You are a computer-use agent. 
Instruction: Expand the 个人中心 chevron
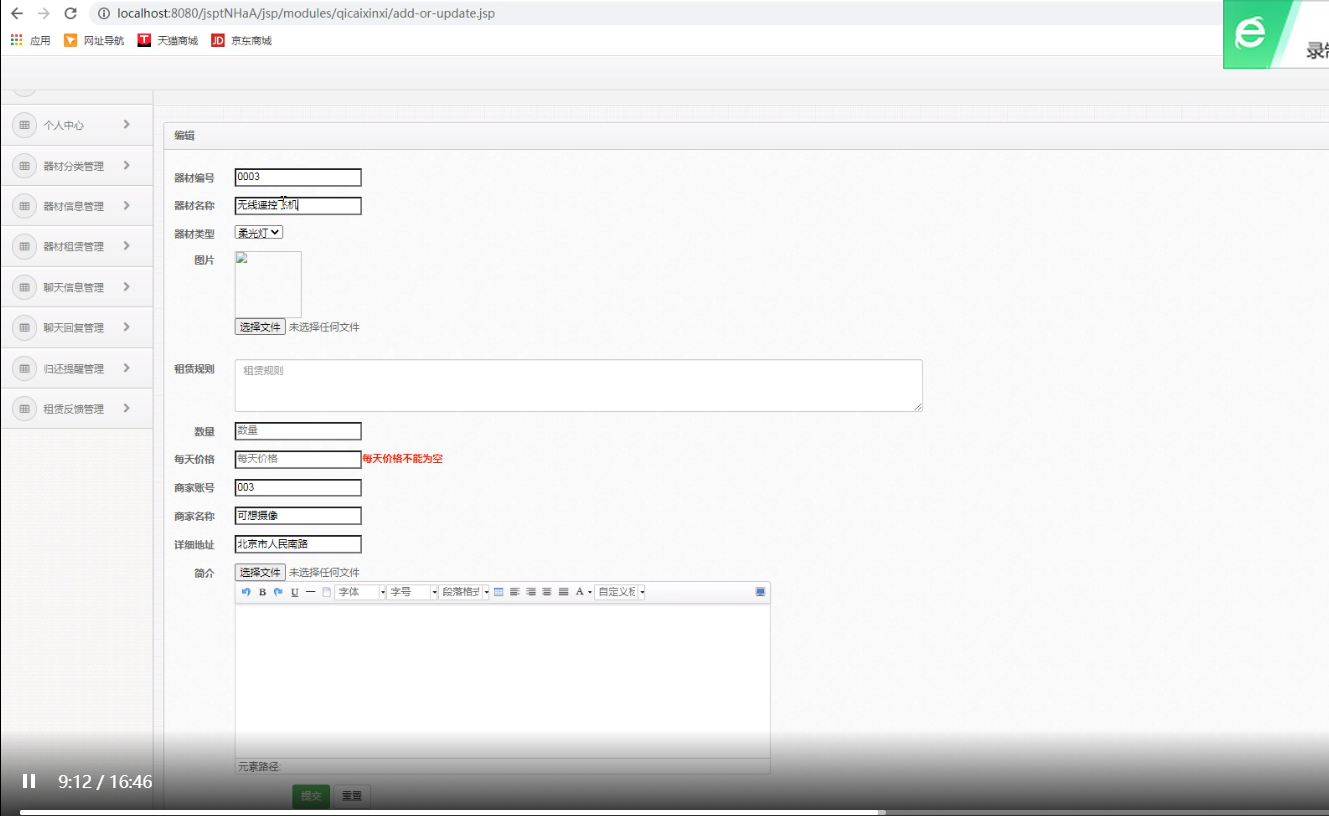[x=127, y=124]
